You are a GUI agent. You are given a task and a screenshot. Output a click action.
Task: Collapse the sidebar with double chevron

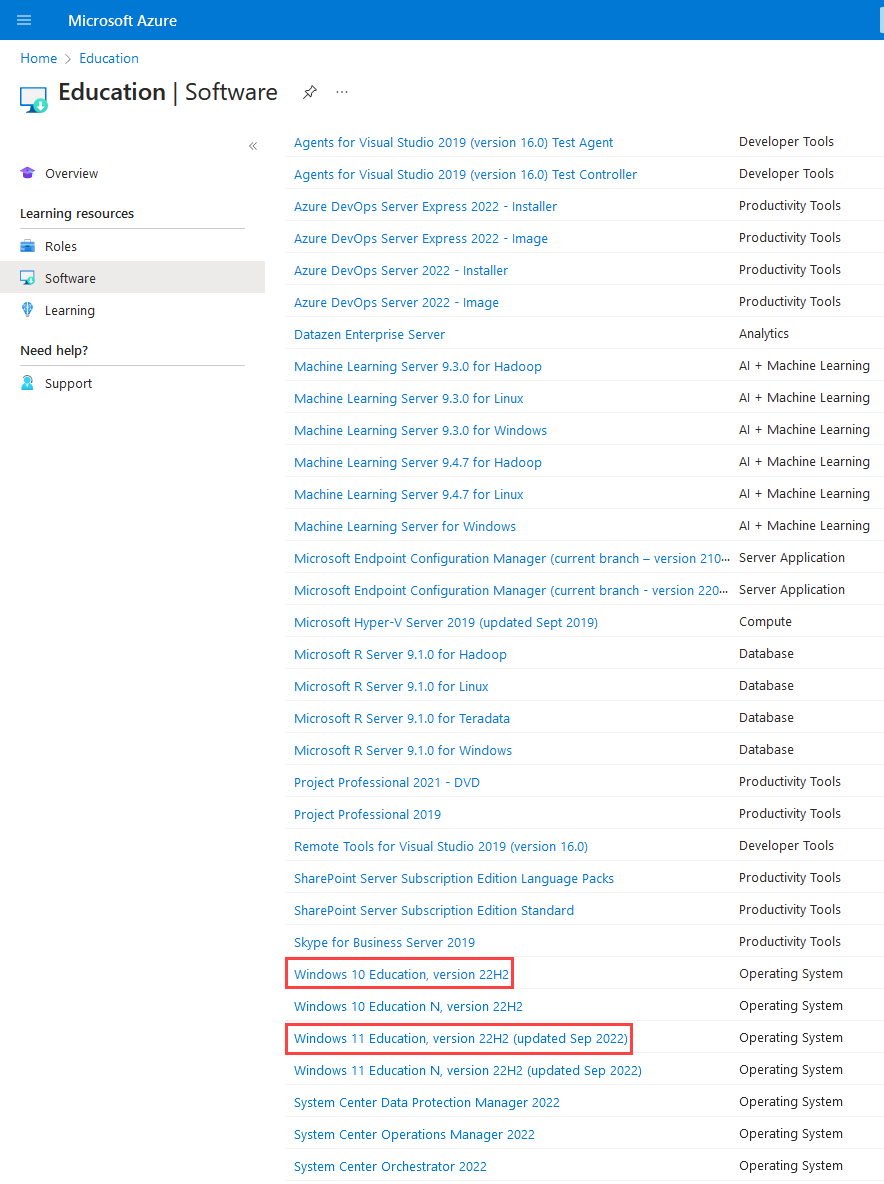coord(253,146)
